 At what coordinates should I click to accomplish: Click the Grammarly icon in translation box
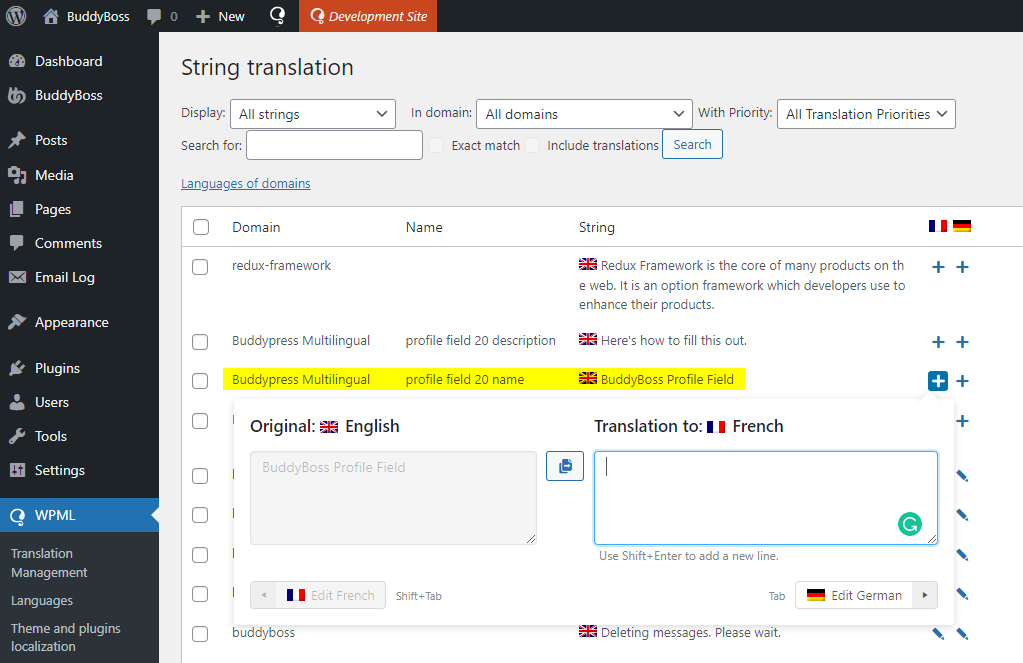[909, 524]
